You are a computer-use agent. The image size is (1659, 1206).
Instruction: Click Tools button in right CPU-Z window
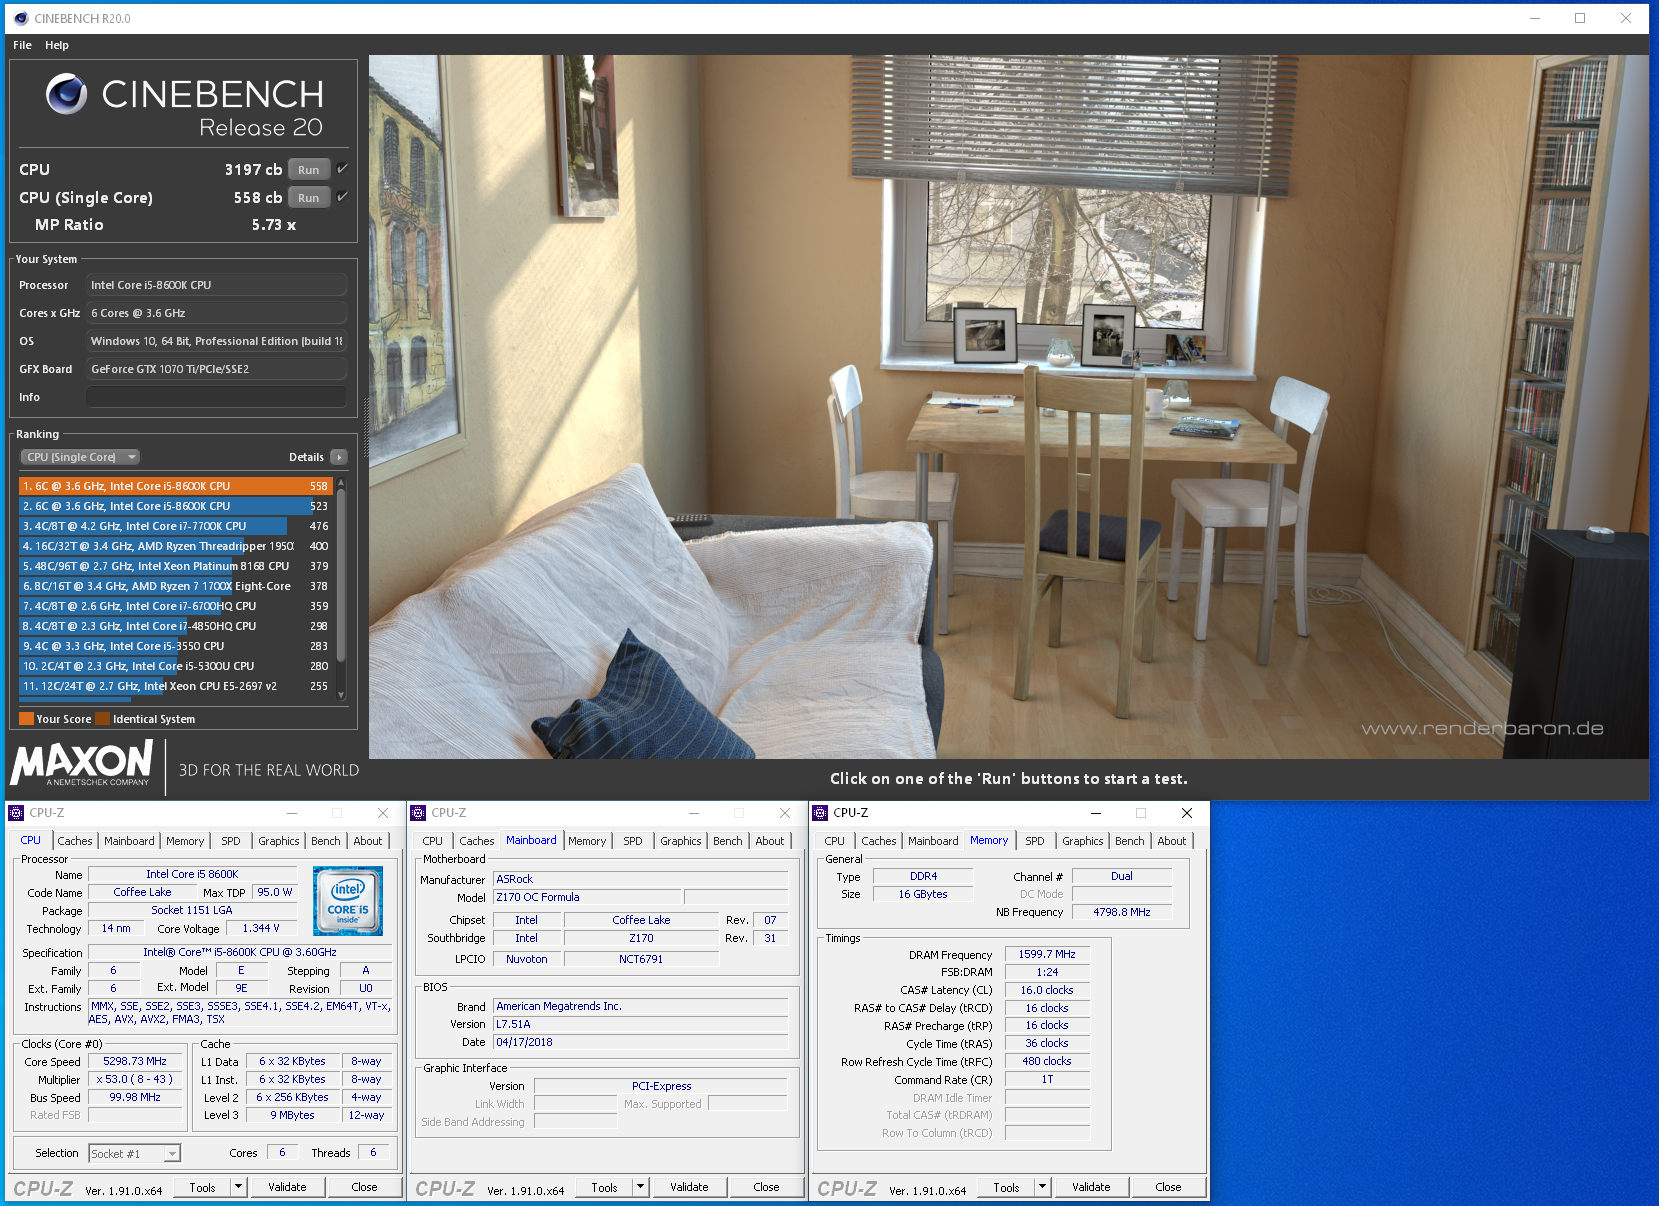(x=1007, y=1187)
